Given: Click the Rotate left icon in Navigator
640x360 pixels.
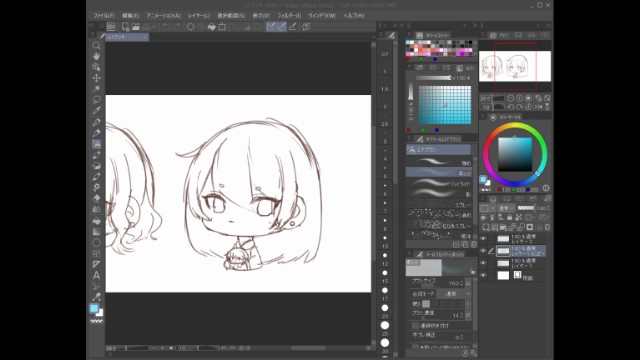Looking at the screenshot, I should 511,107.
